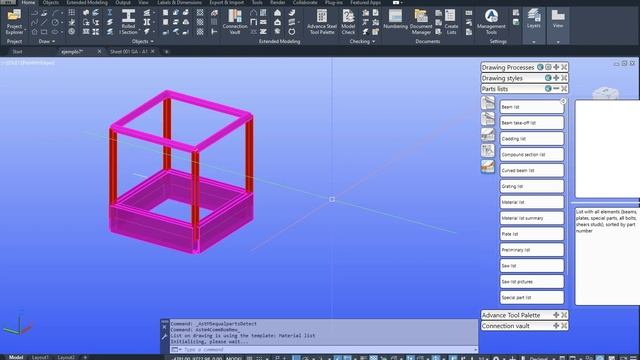The width and height of the screenshot is (640, 360).
Task: Open Management Tools
Action: coord(491,22)
